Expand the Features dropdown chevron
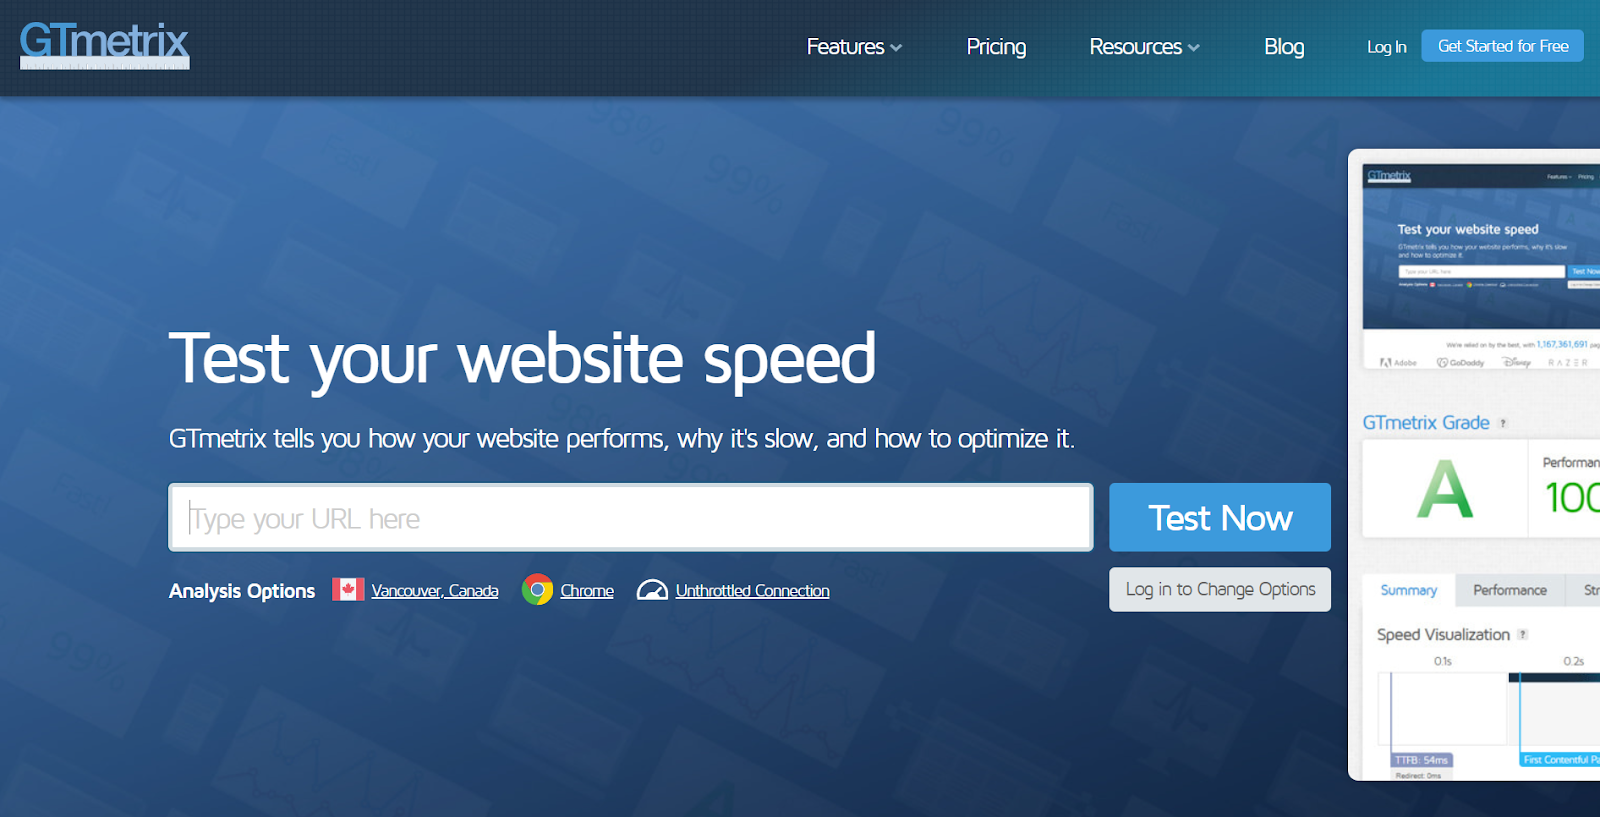Image resolution: width=1600 pixels, height=817 pixels. pyautogui.click(x=896, y=48)
